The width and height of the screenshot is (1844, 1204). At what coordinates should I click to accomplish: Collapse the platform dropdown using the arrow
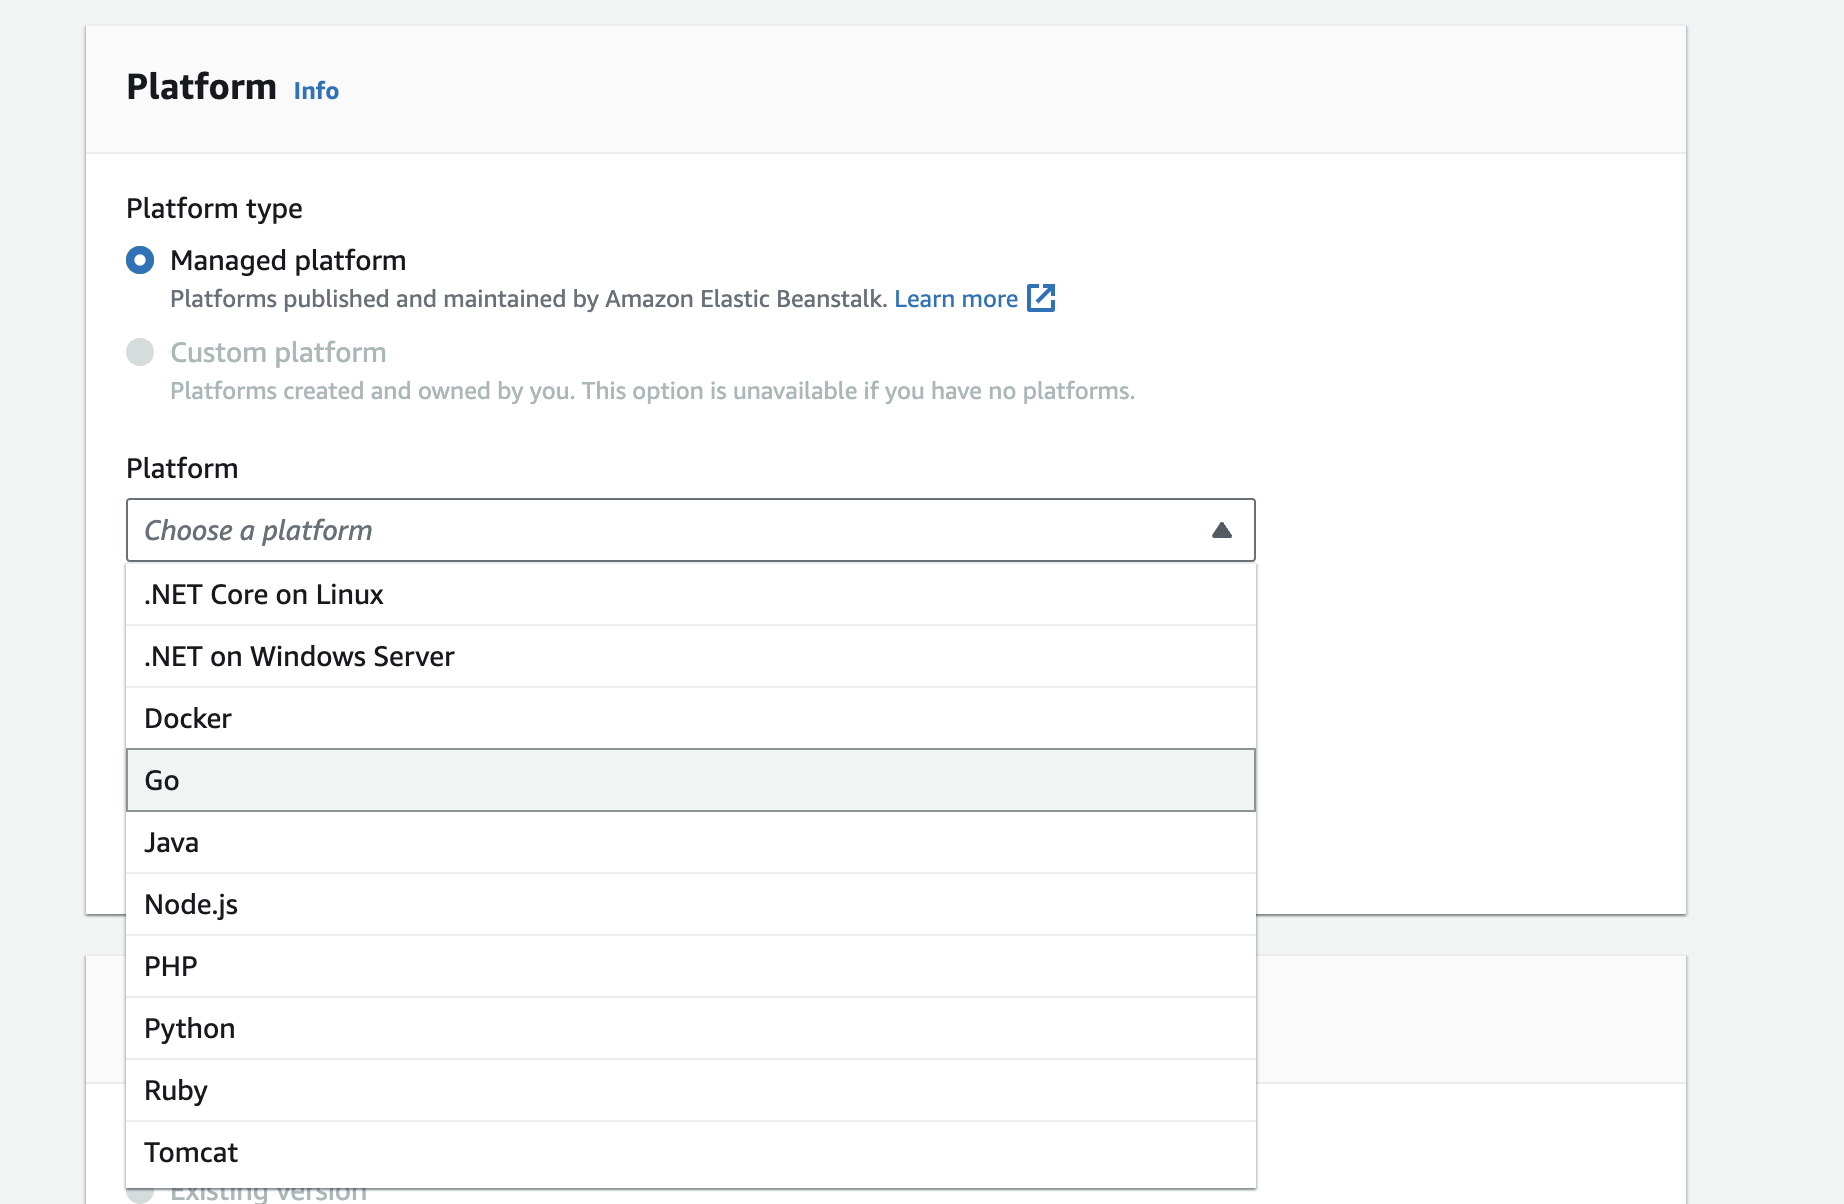pos(1221,530)
